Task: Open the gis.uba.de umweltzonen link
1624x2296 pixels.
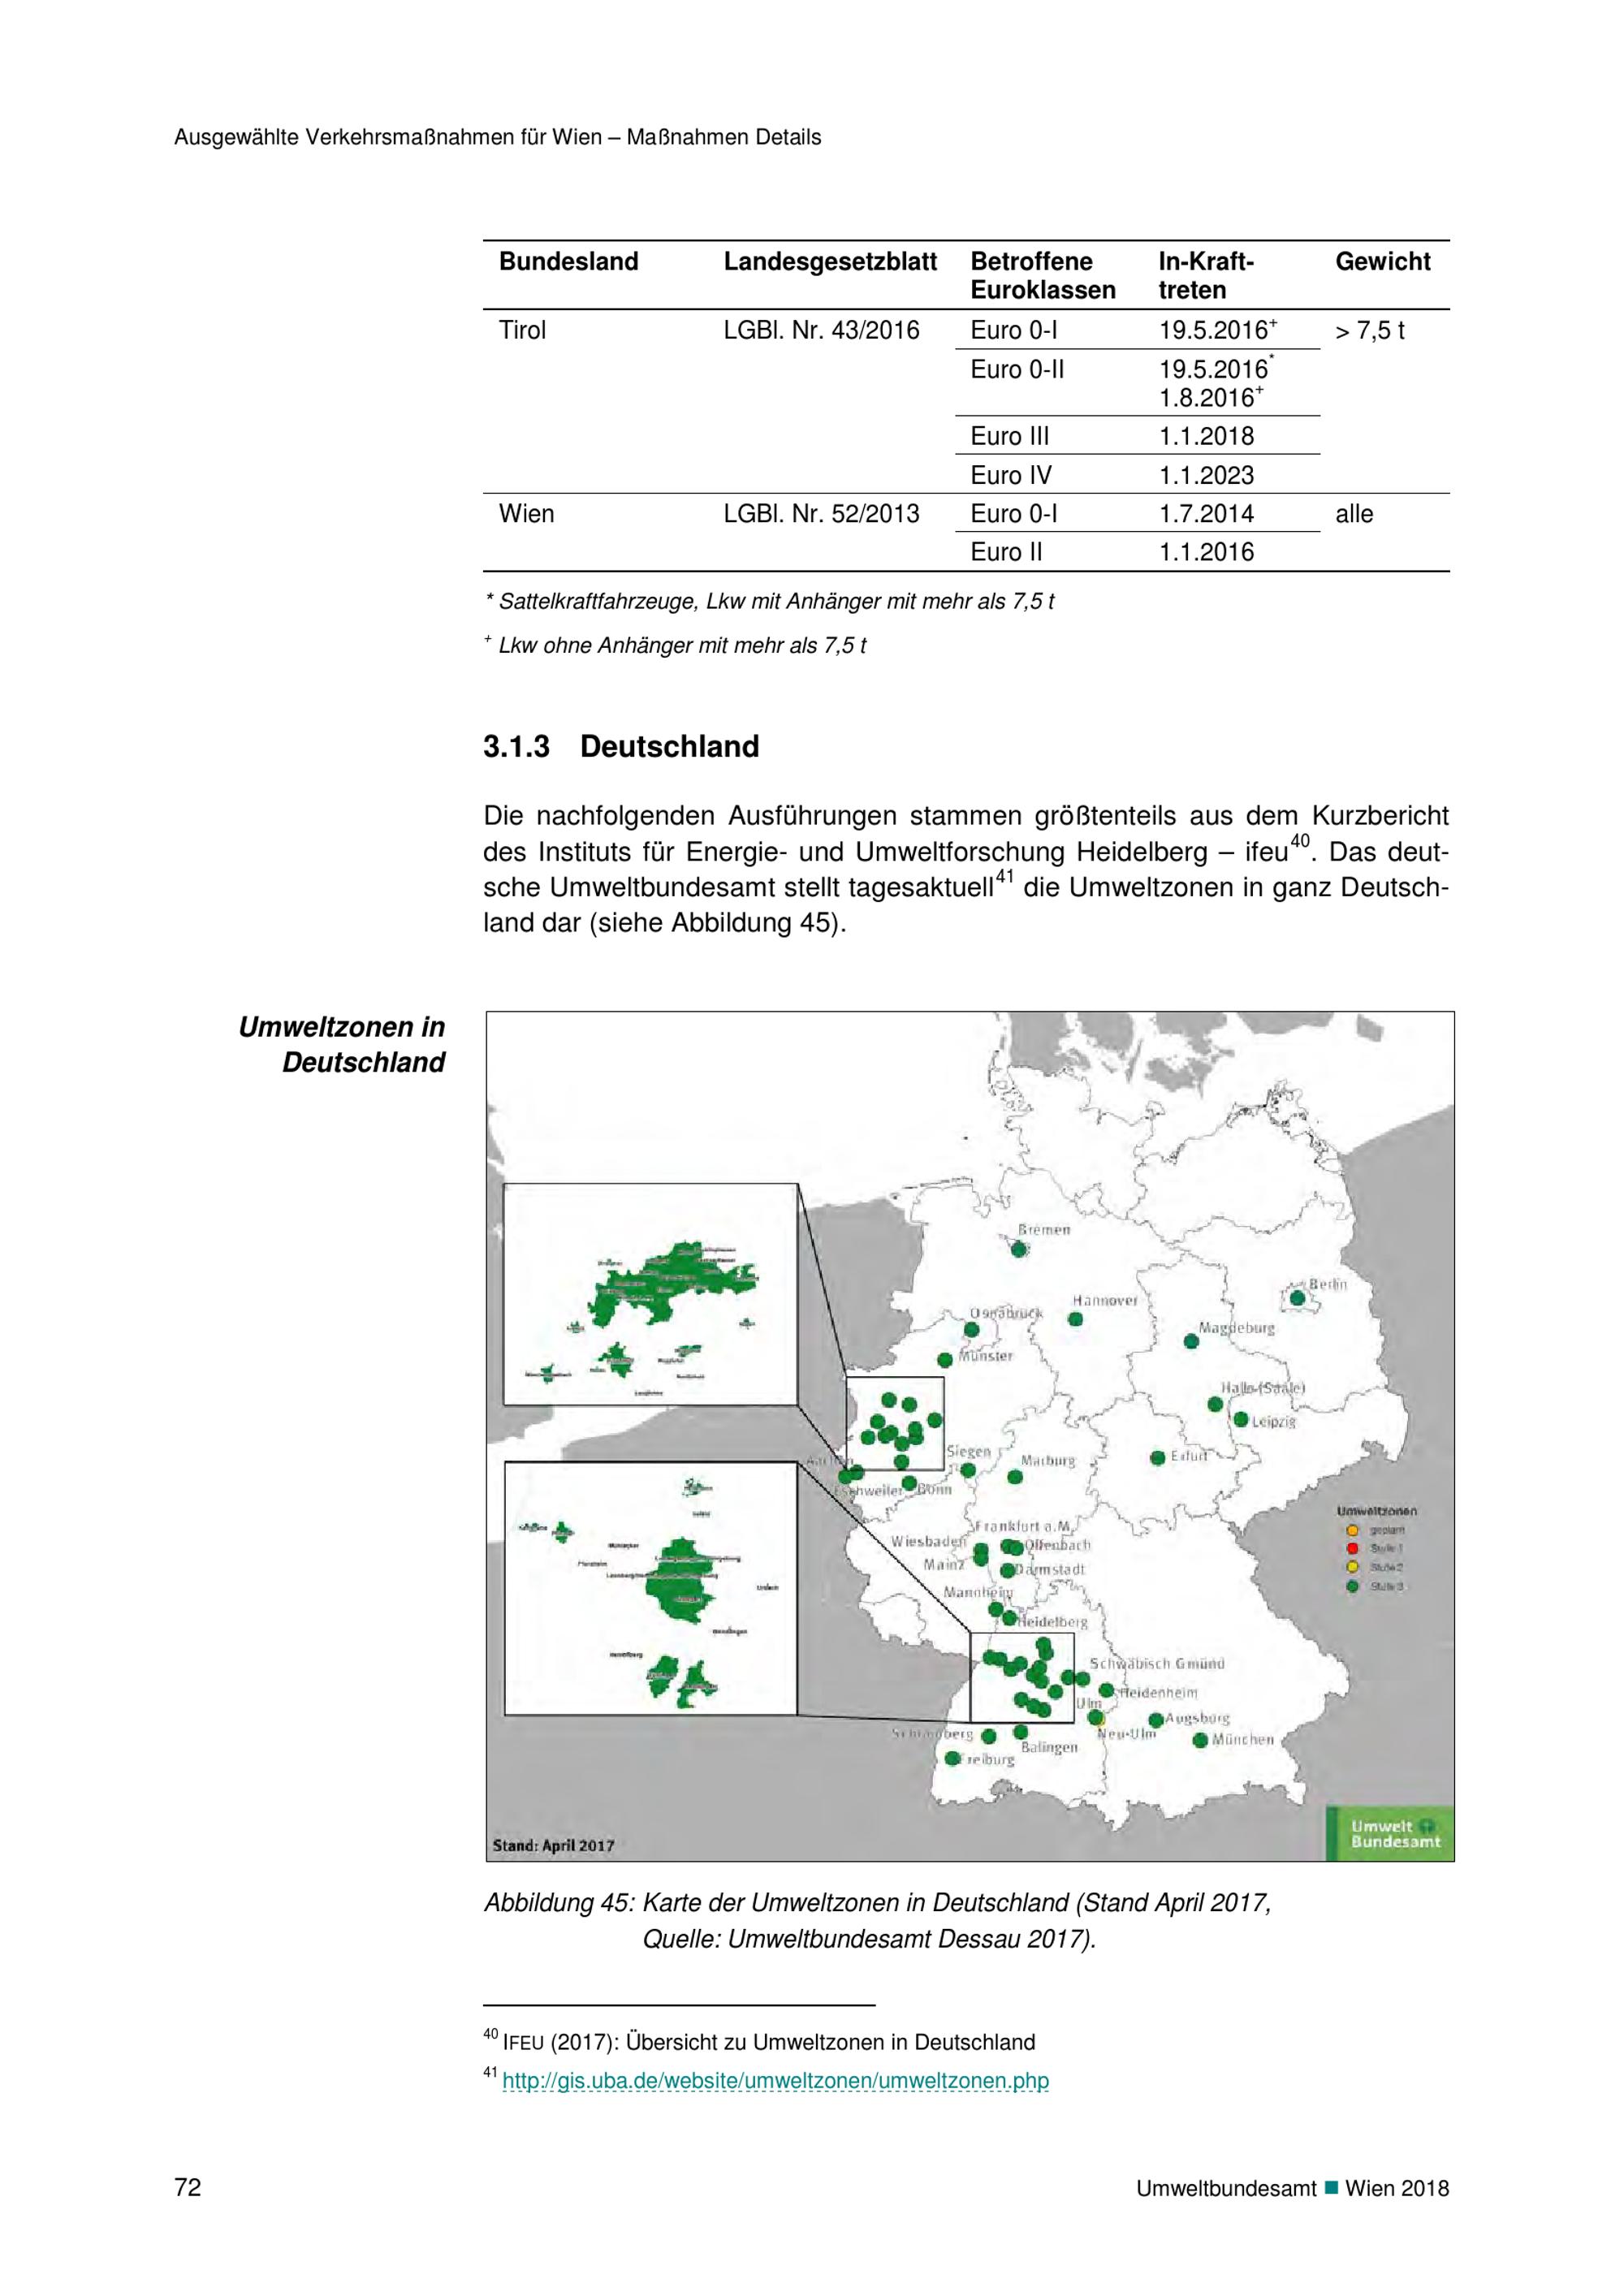Action: tap(775, 2081)
